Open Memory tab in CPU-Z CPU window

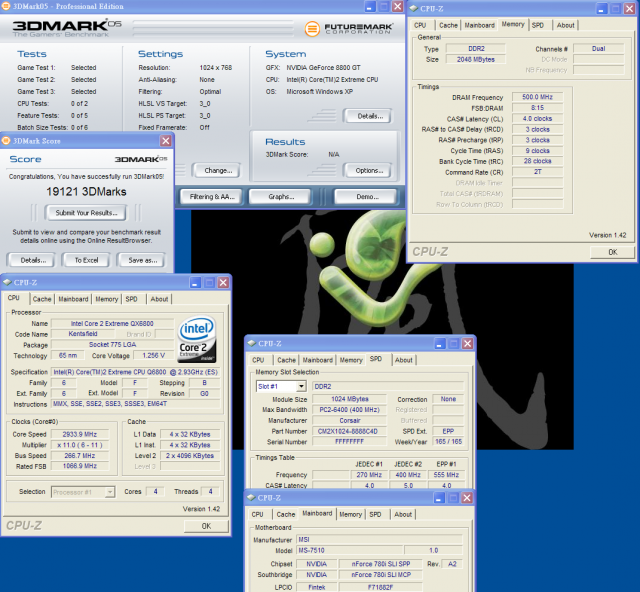107,299
